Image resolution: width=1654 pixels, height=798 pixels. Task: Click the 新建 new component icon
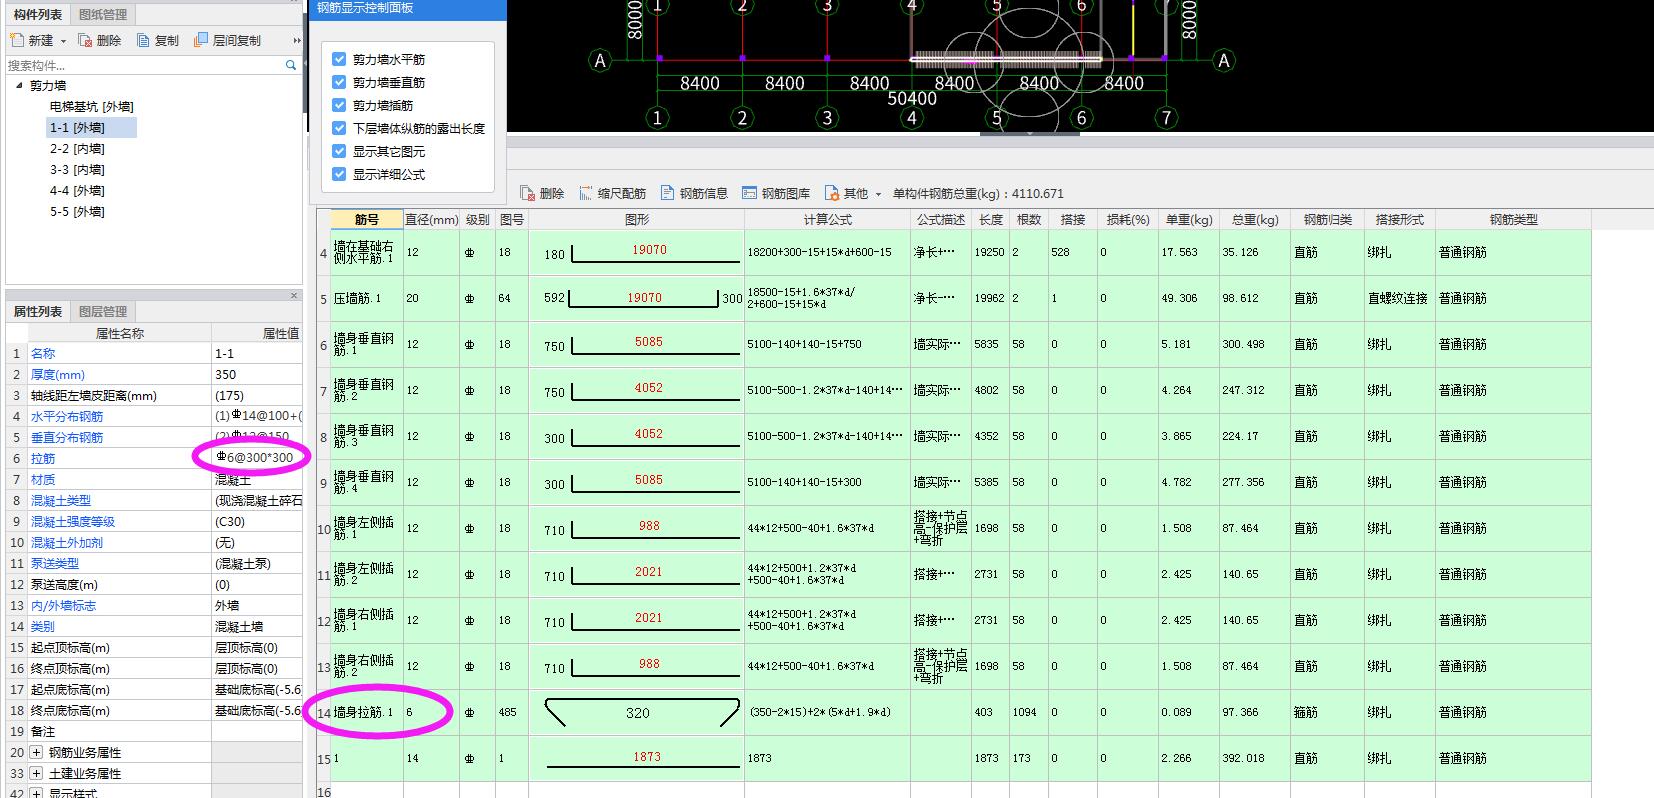[x=18, y=41]
